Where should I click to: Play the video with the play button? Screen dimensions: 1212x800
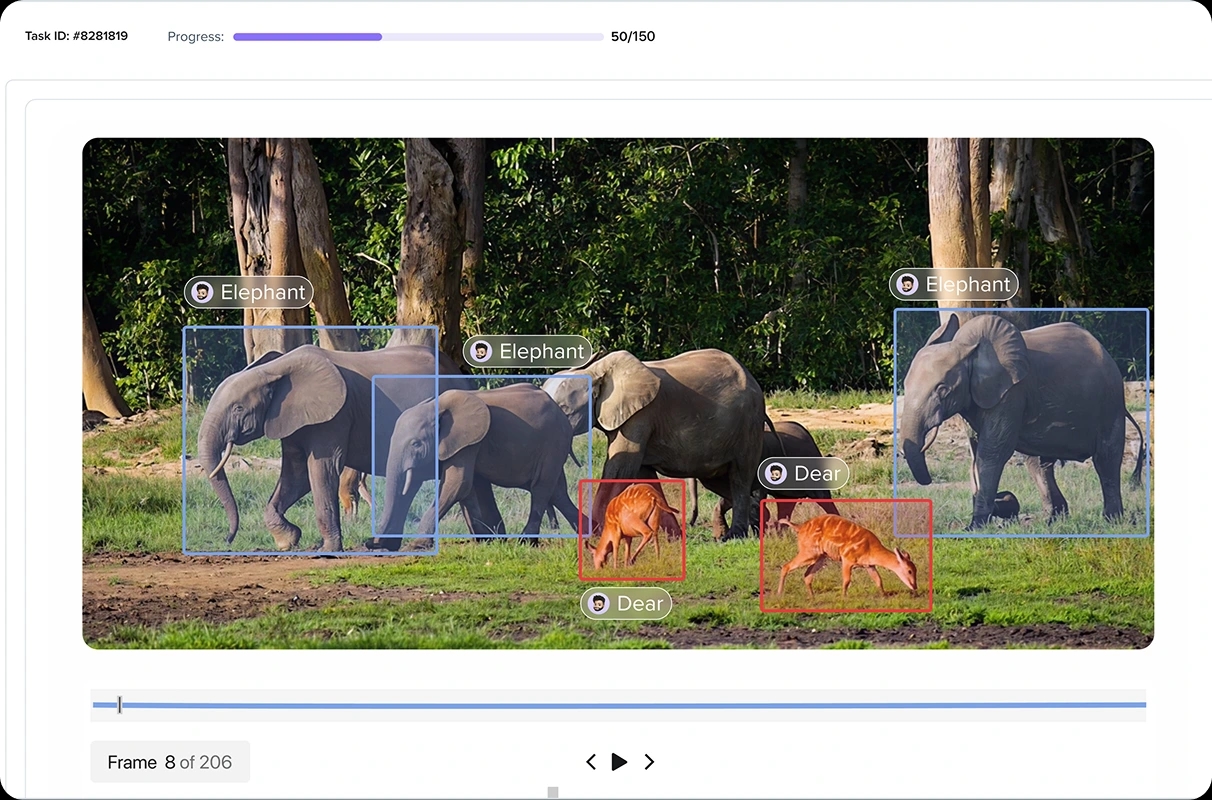[x=619, y=762]
